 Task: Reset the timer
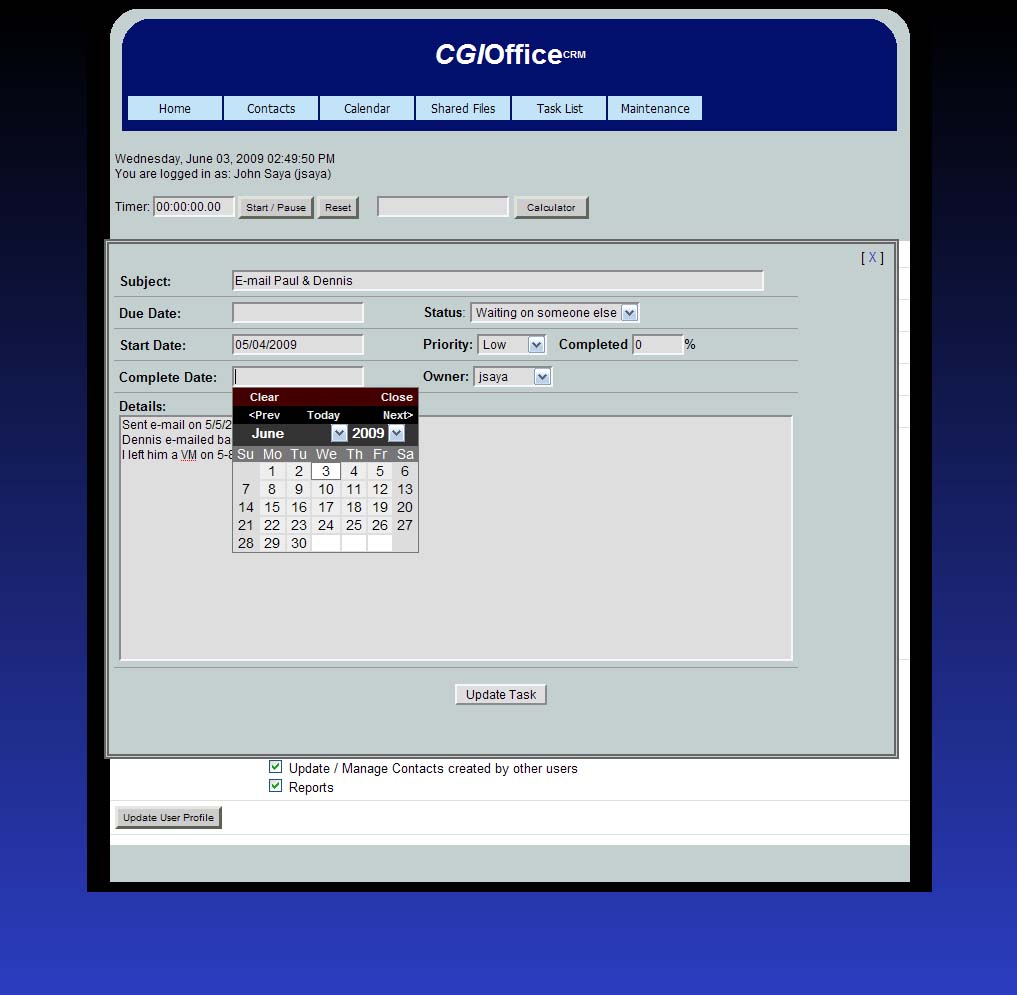[338, 208]
